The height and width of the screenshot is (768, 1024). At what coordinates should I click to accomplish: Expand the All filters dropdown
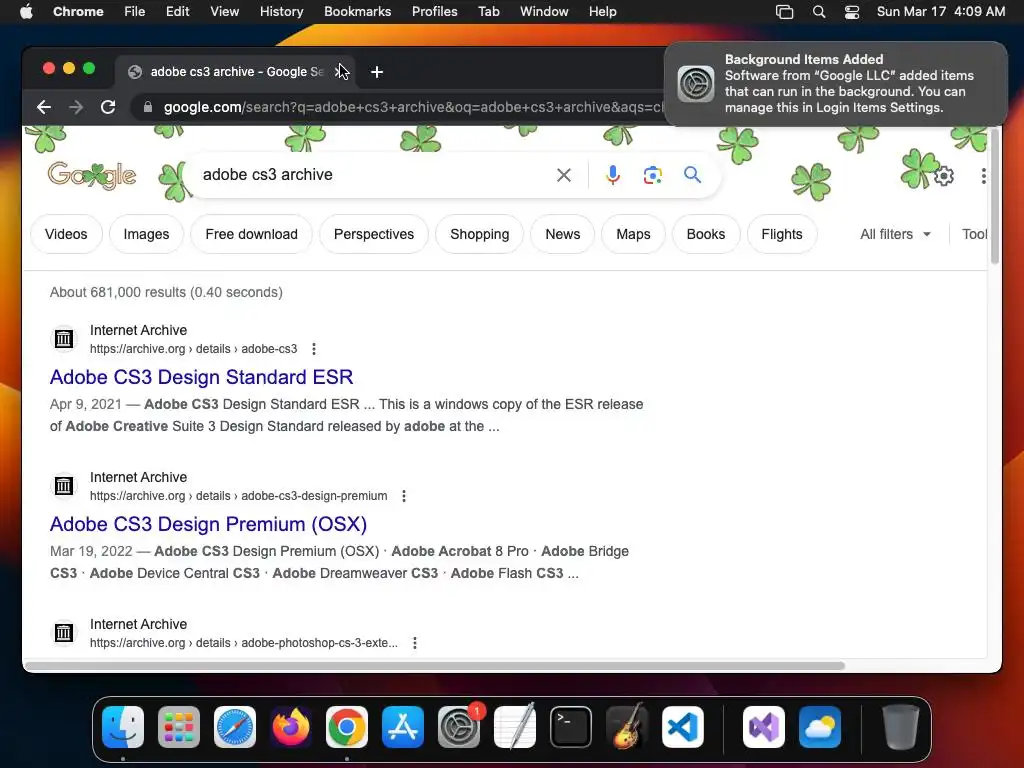pos(895,234)
